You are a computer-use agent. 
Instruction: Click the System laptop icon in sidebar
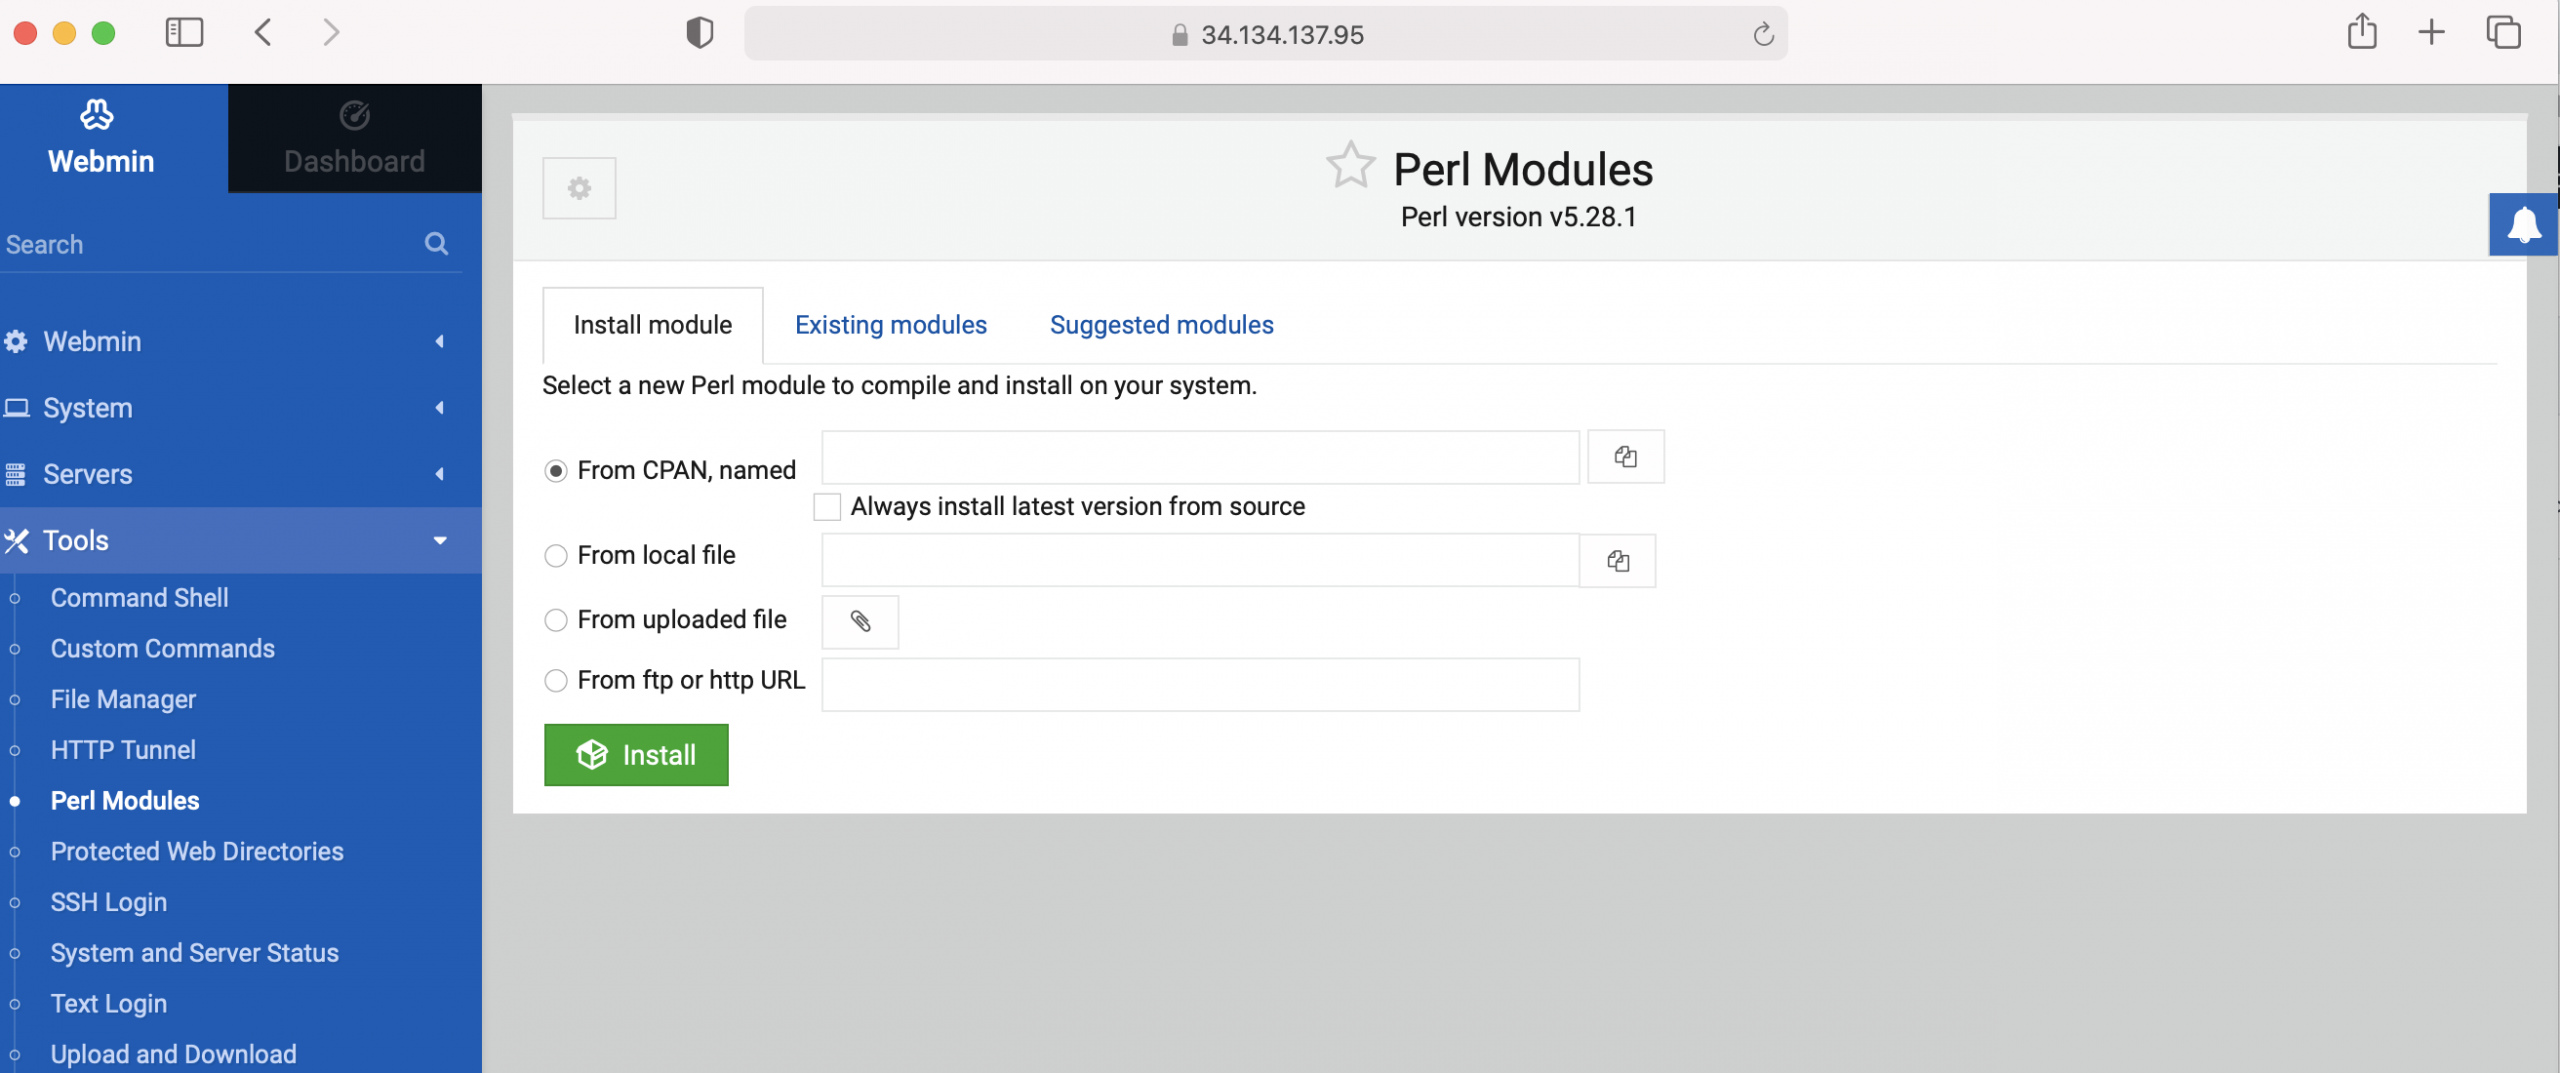coord(16,408)
